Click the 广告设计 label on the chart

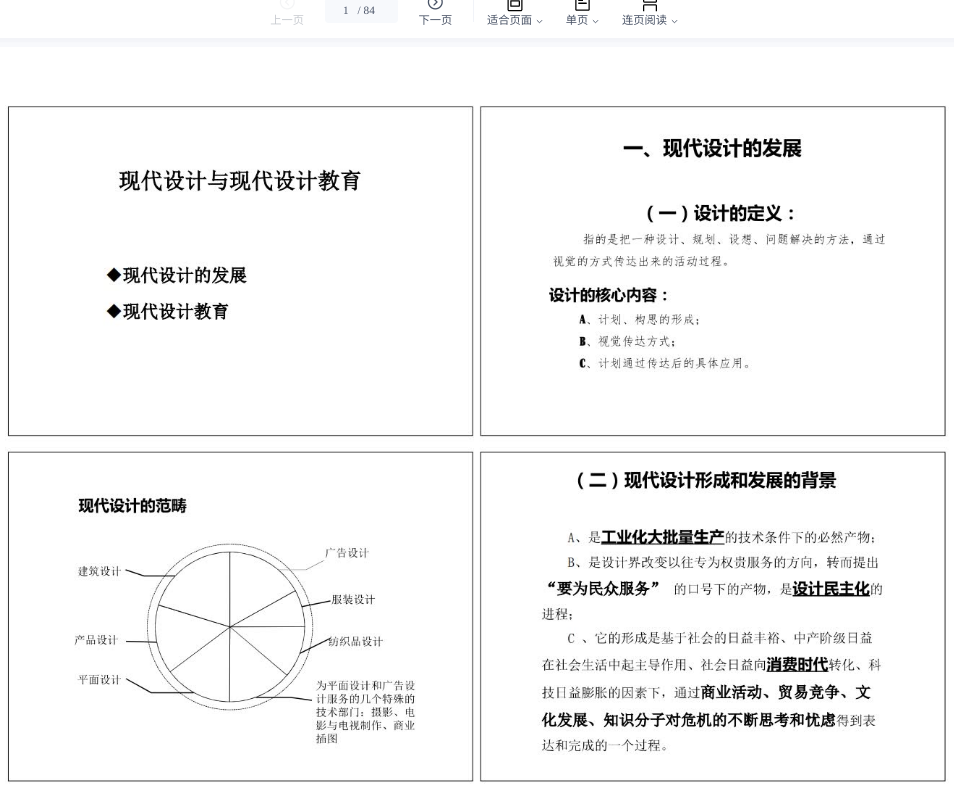tap(347, 553)
